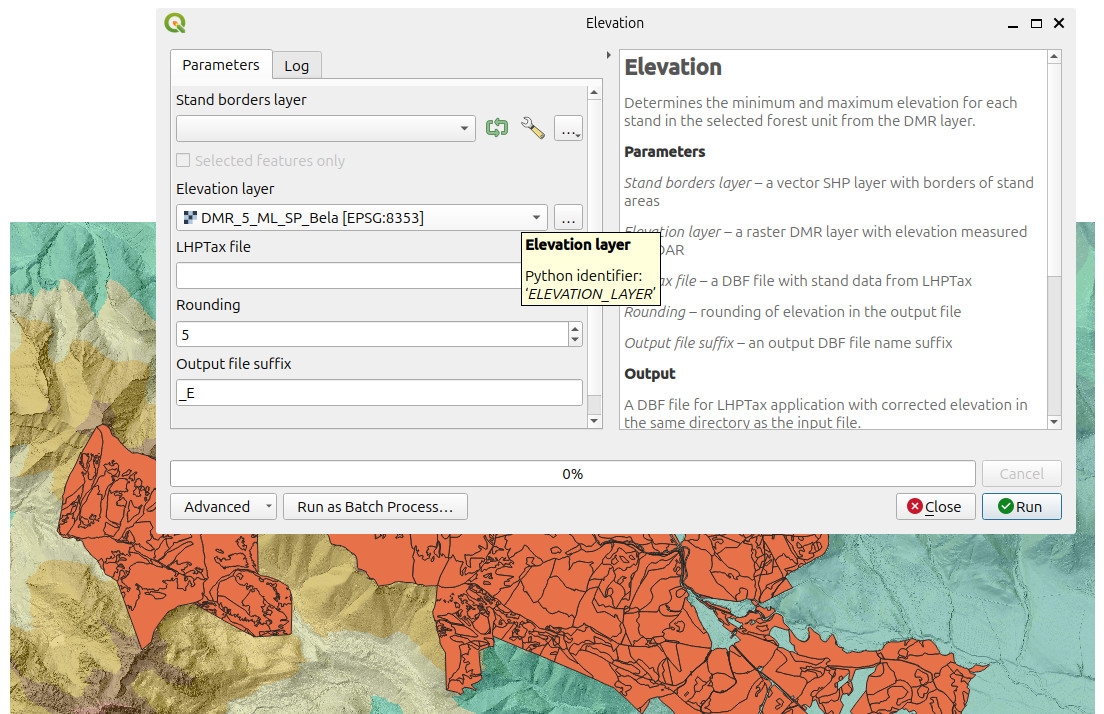This screenshot has height=714, width=1104.
Task: Browse for Elevation layer with ellipsis button
Action: point(568,217)
